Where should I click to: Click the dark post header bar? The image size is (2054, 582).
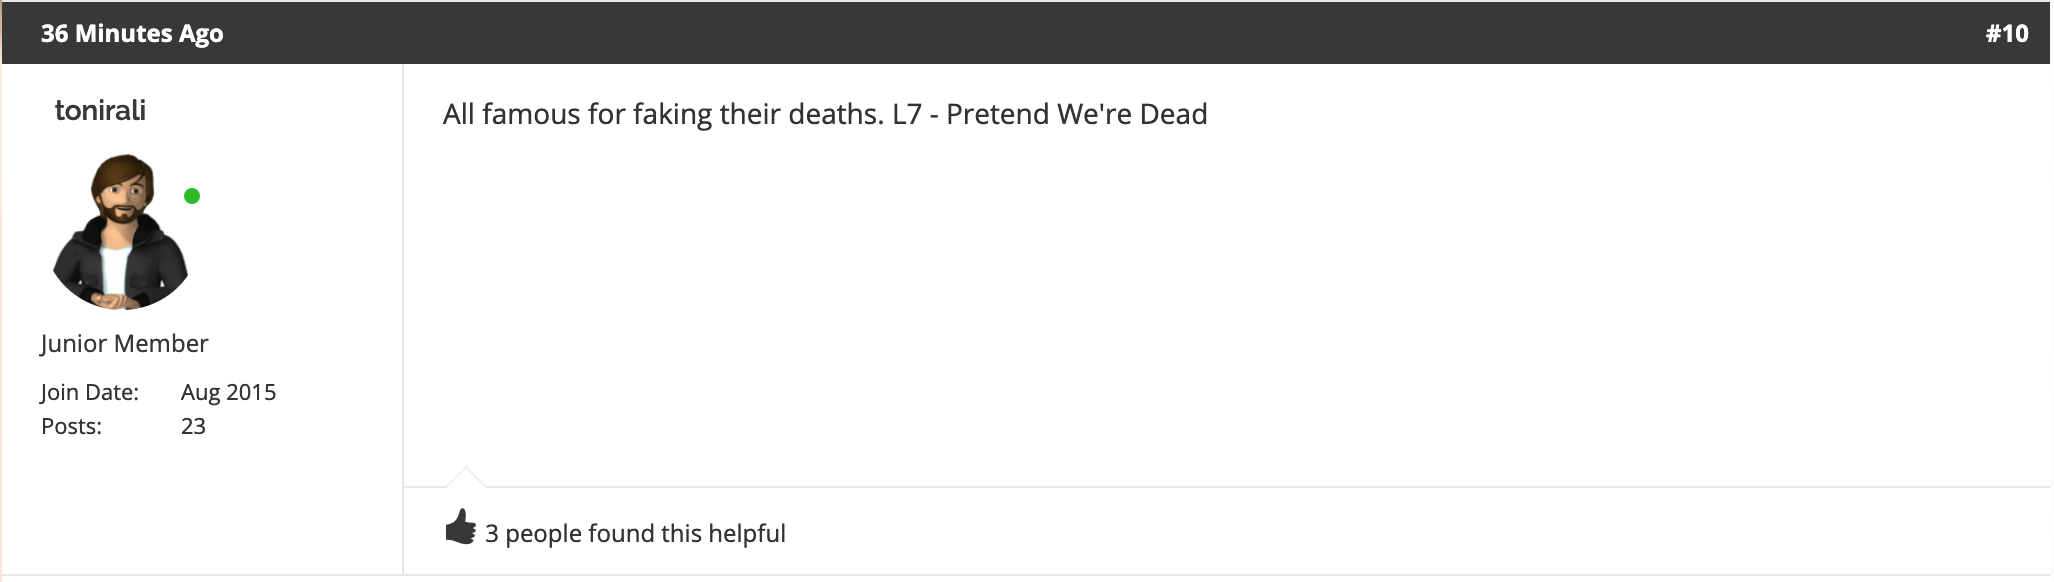point(1027,33)
